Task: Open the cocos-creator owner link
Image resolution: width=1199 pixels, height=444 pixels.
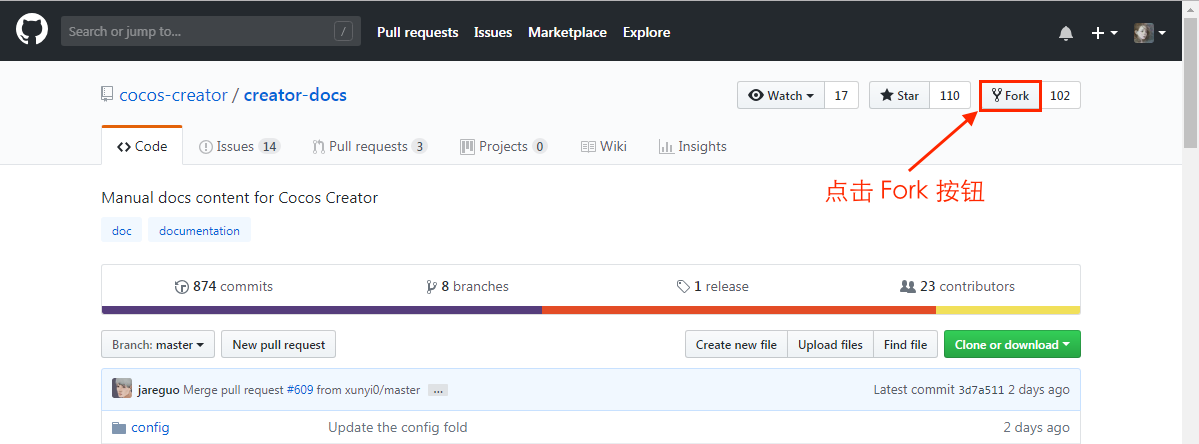Action: tap(174, 96)
